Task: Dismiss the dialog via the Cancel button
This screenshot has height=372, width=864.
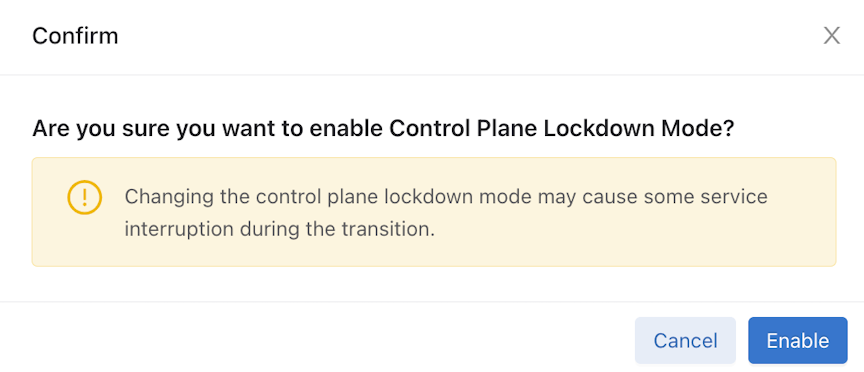Action: coord(685,341)
